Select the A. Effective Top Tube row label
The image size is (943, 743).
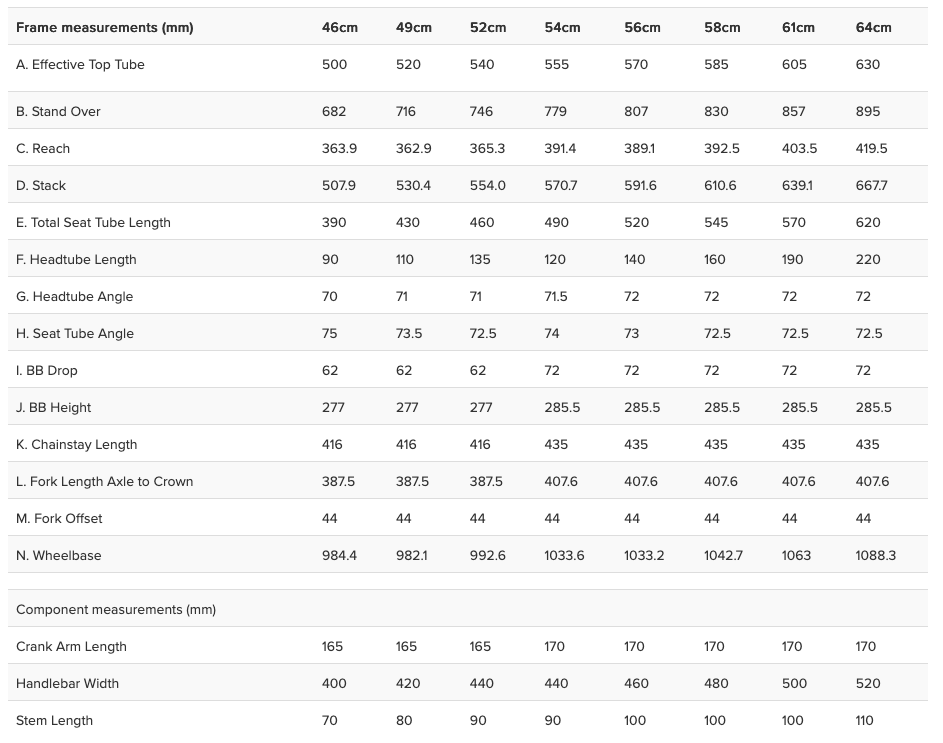[80, 64]
